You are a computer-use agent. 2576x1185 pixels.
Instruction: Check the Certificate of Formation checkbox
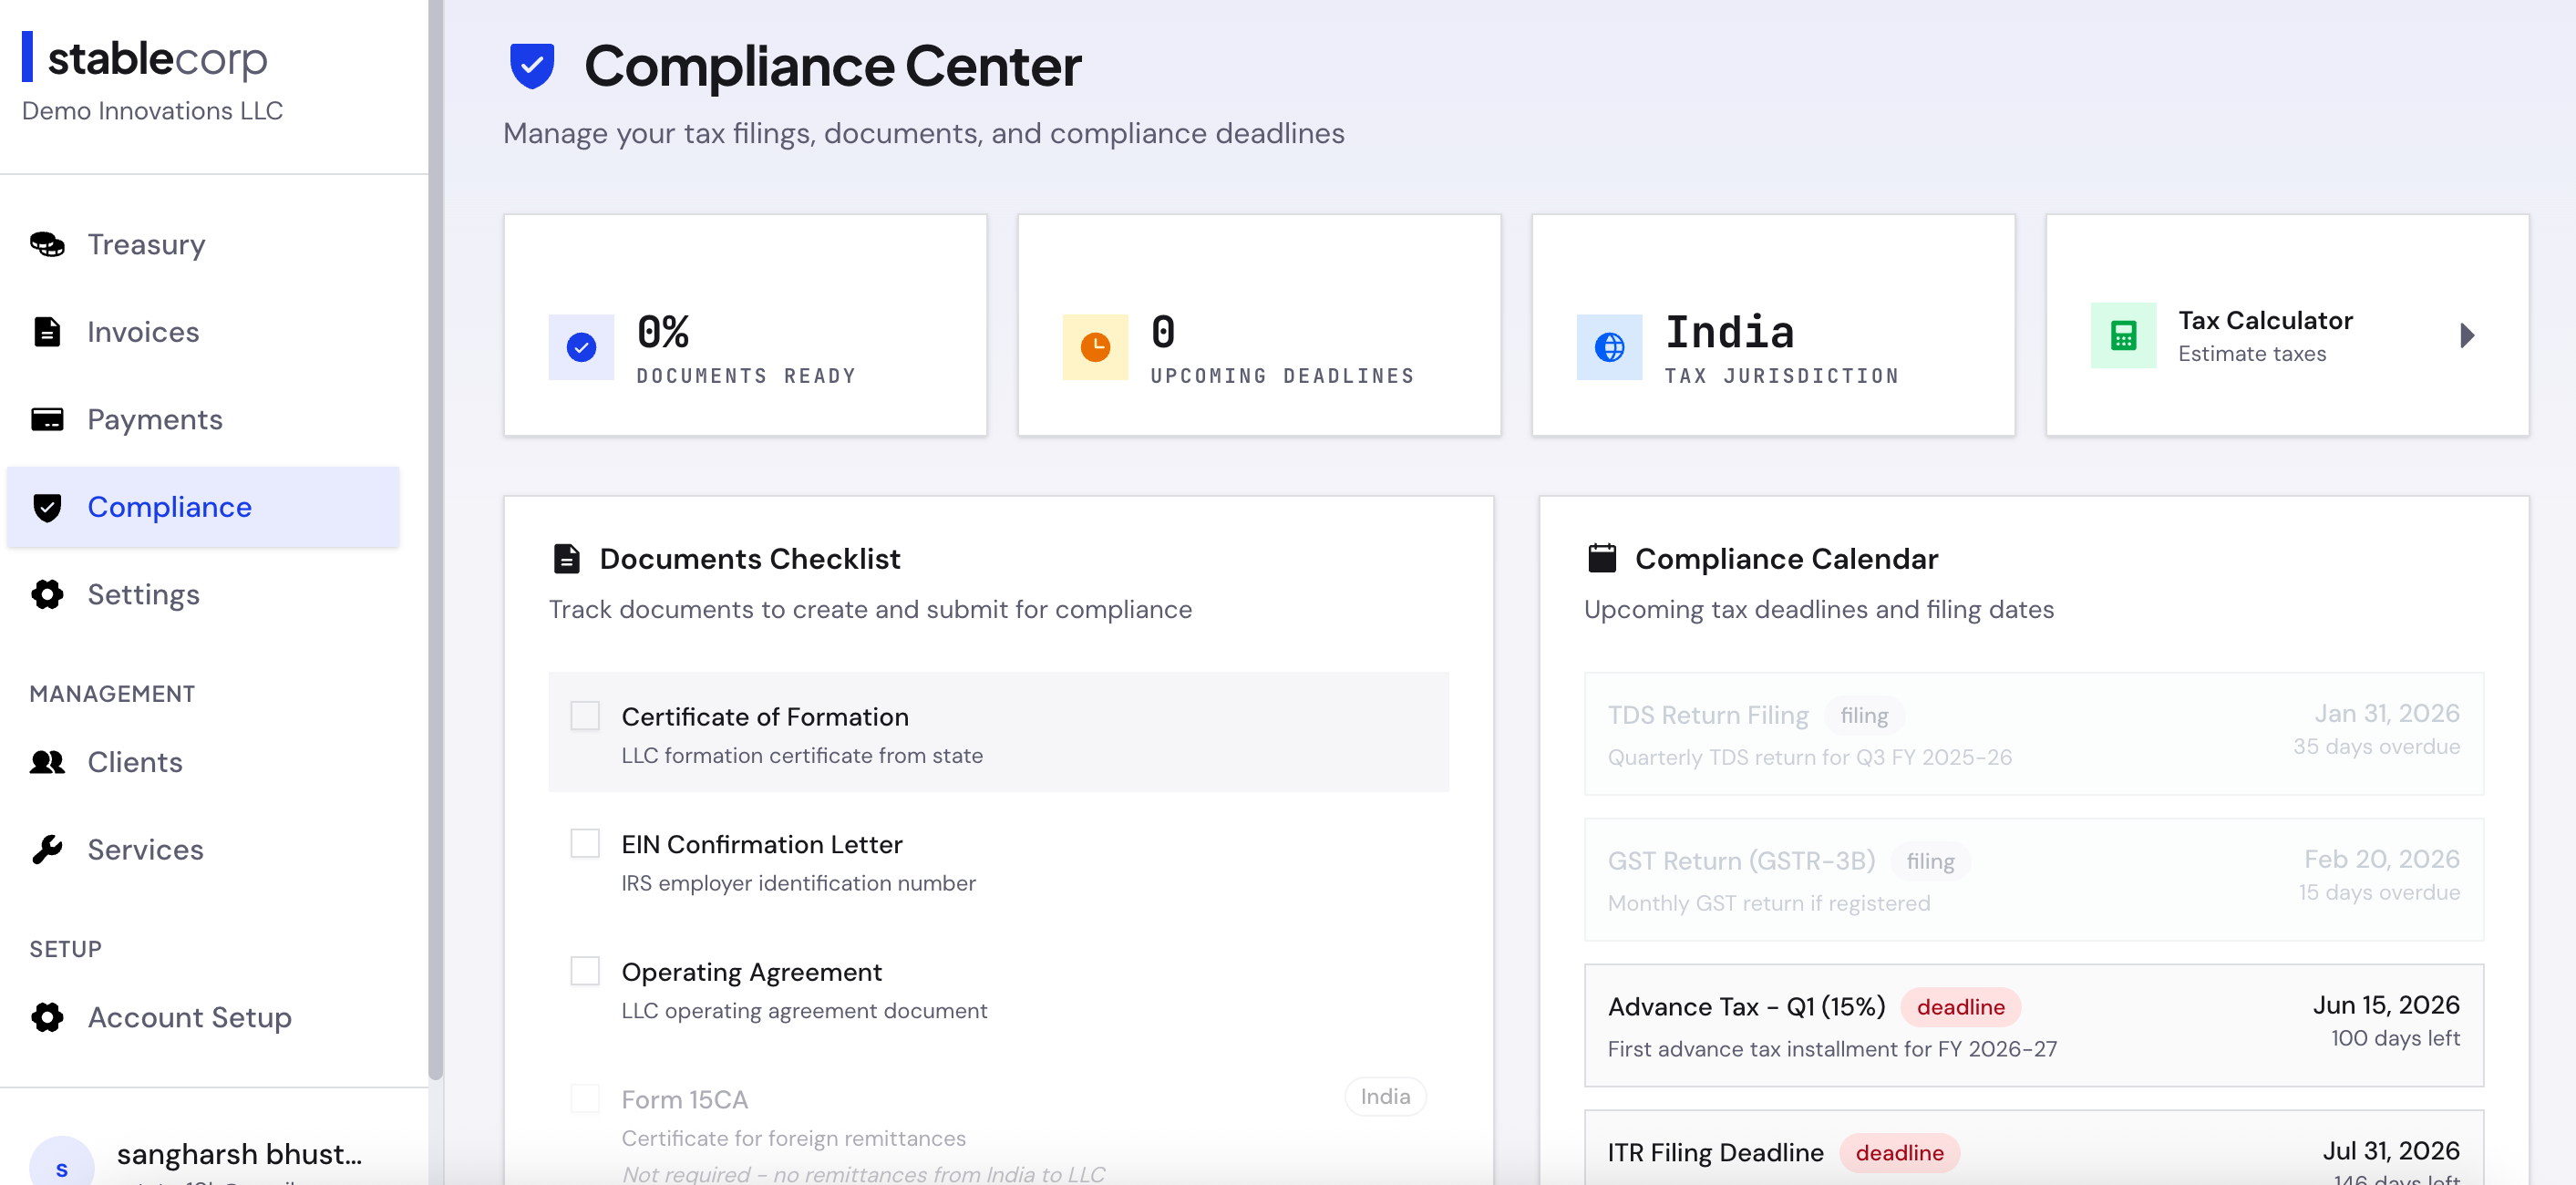click(x=585, y=716)
